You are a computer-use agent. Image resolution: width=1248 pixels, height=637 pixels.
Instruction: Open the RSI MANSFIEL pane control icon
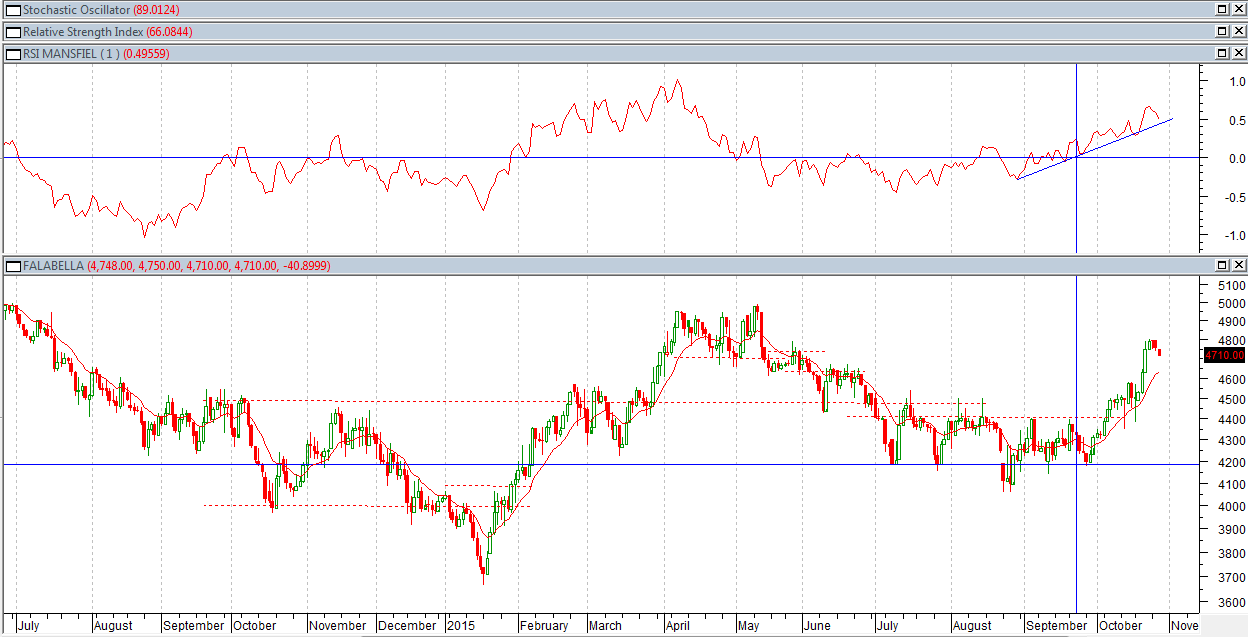coord(13,53)
